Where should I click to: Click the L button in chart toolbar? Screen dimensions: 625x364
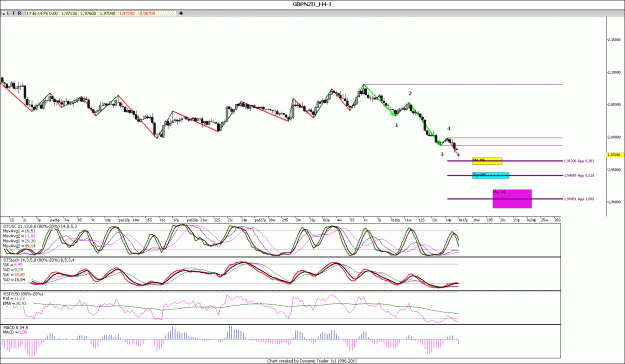coord(9,14)
